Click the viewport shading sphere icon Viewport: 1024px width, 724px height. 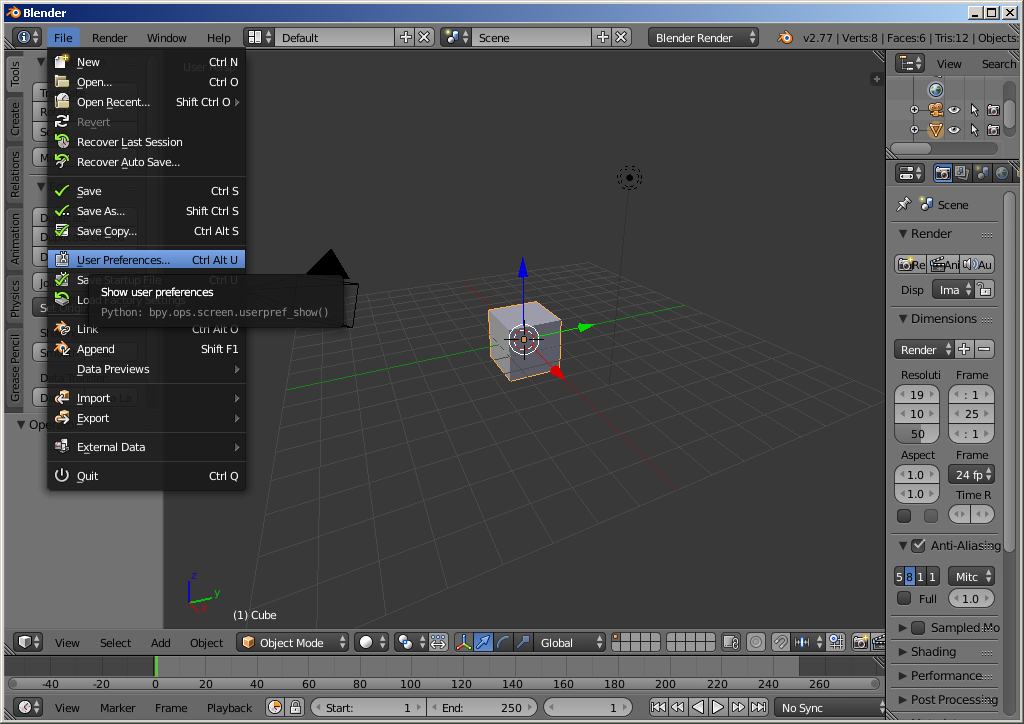[x=372, y=642]
